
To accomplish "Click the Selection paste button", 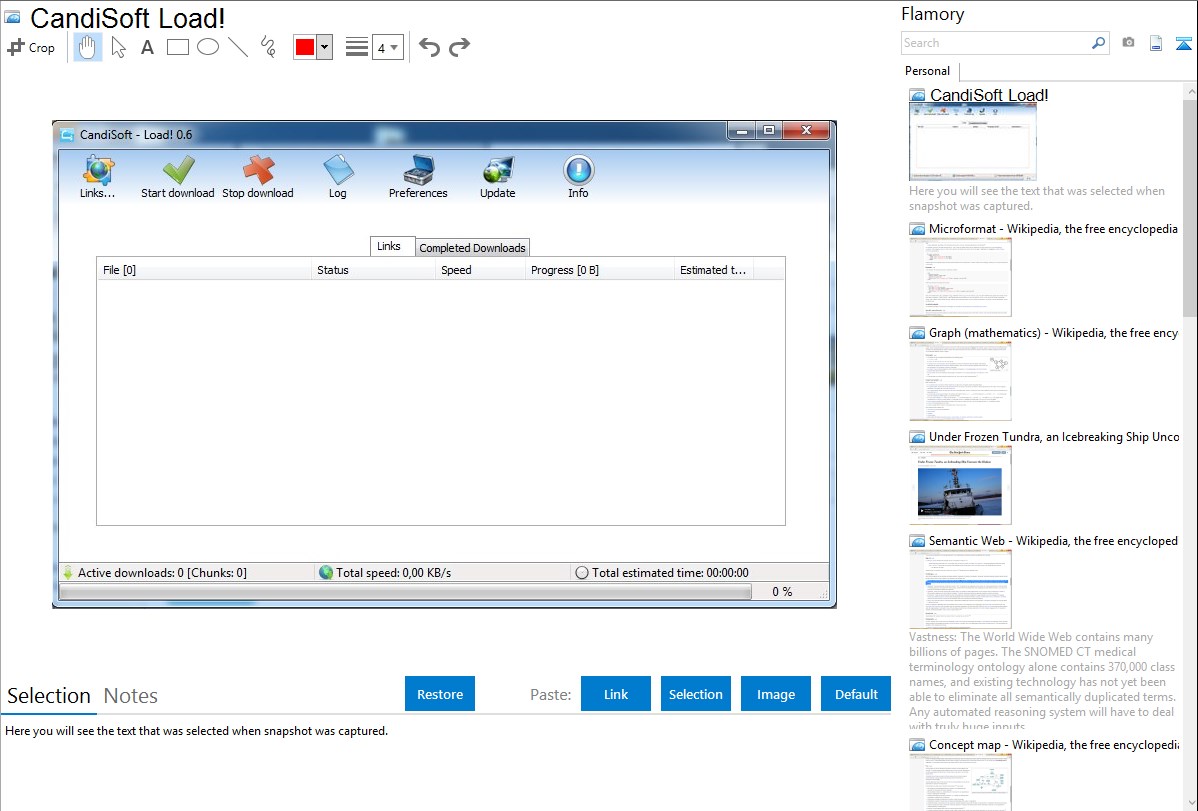I will pyautogui.click(x=696, y=694).
